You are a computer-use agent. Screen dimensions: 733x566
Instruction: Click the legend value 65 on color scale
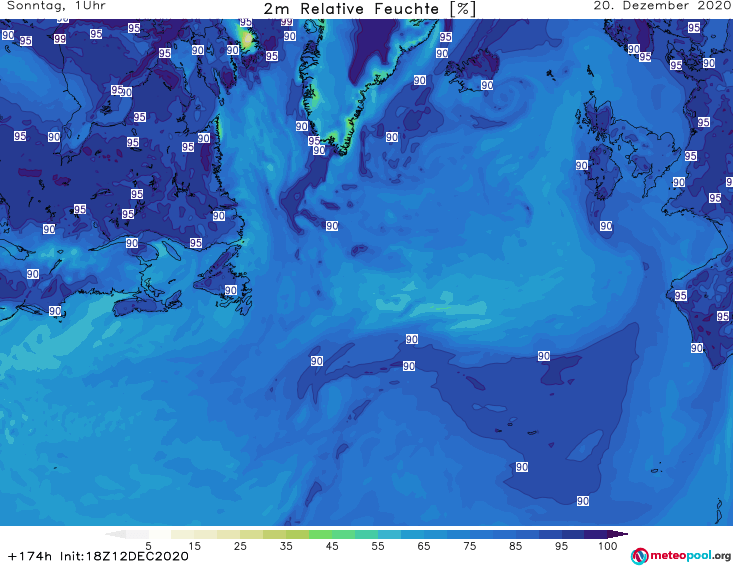tap(424, 546)
